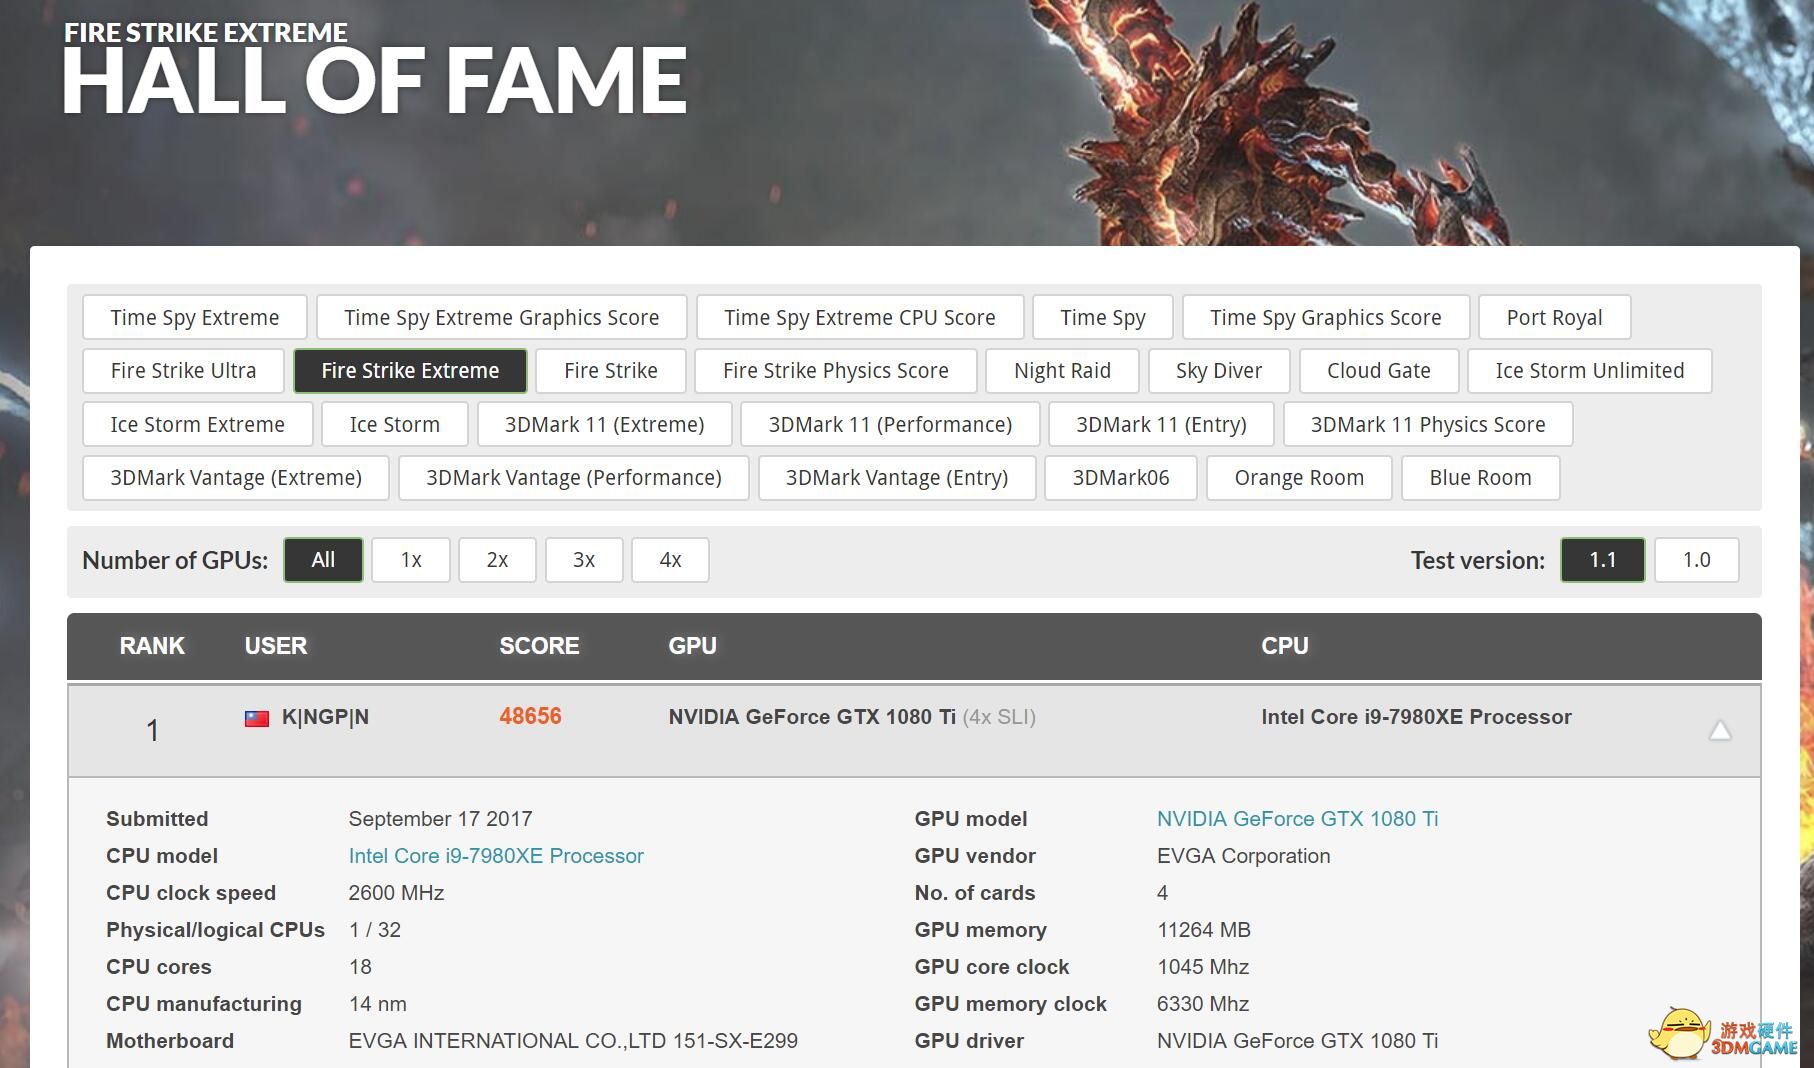Open the Intel Core i9-7980XE Processor link
This screenshot has width=1814, height=1068.
(496, 856)
